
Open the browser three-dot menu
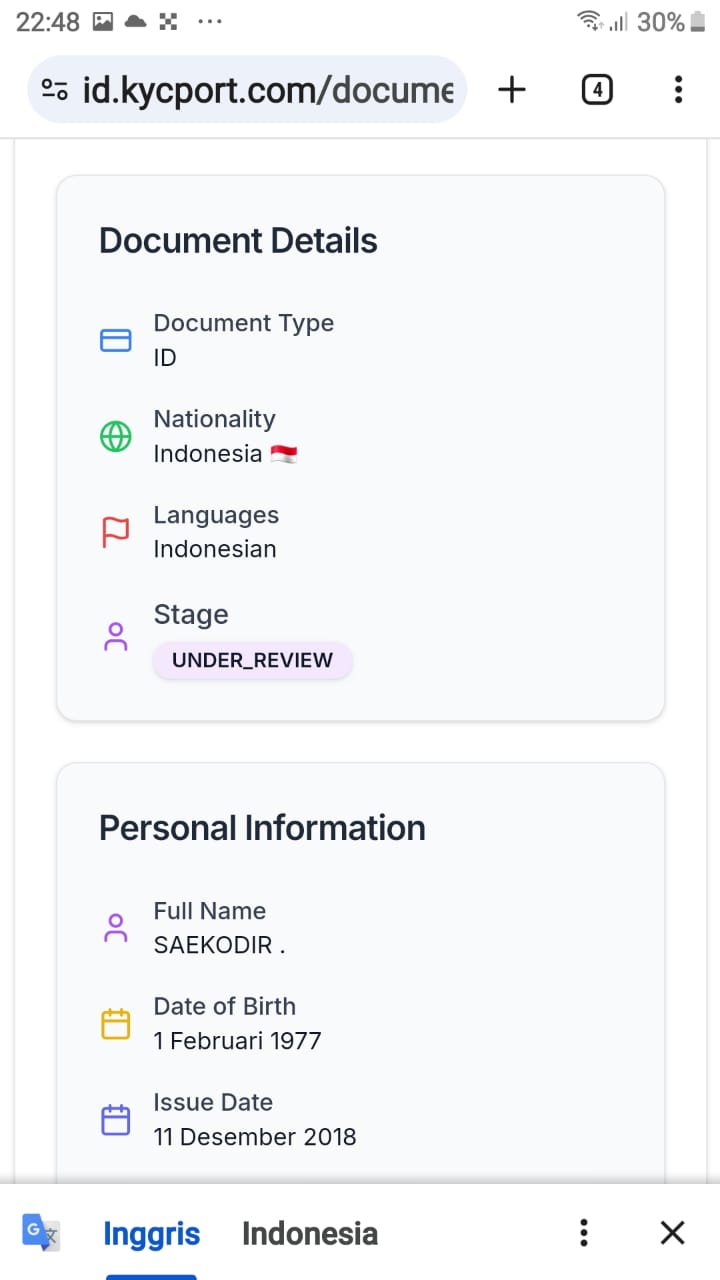678,90
